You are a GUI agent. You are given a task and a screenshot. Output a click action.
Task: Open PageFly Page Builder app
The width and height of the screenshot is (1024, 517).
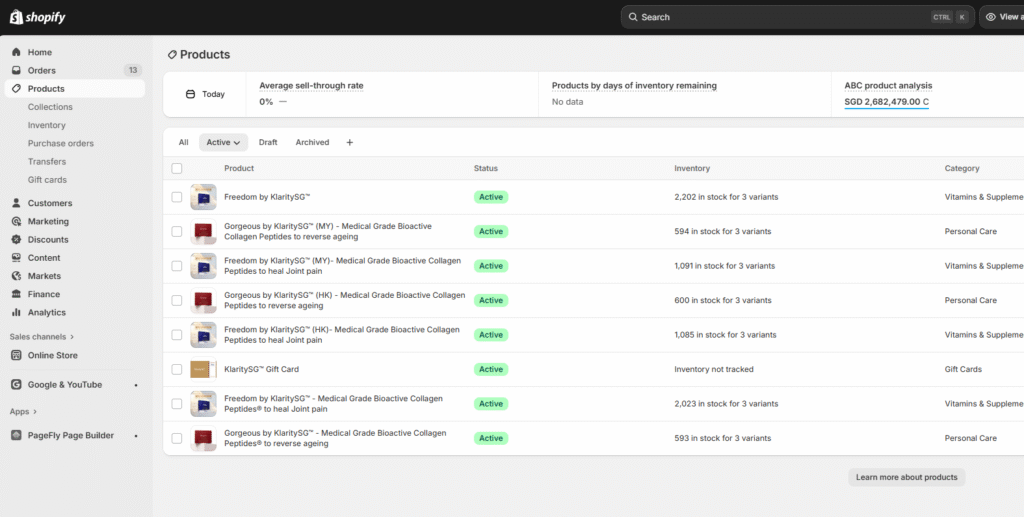coord(70,435)
